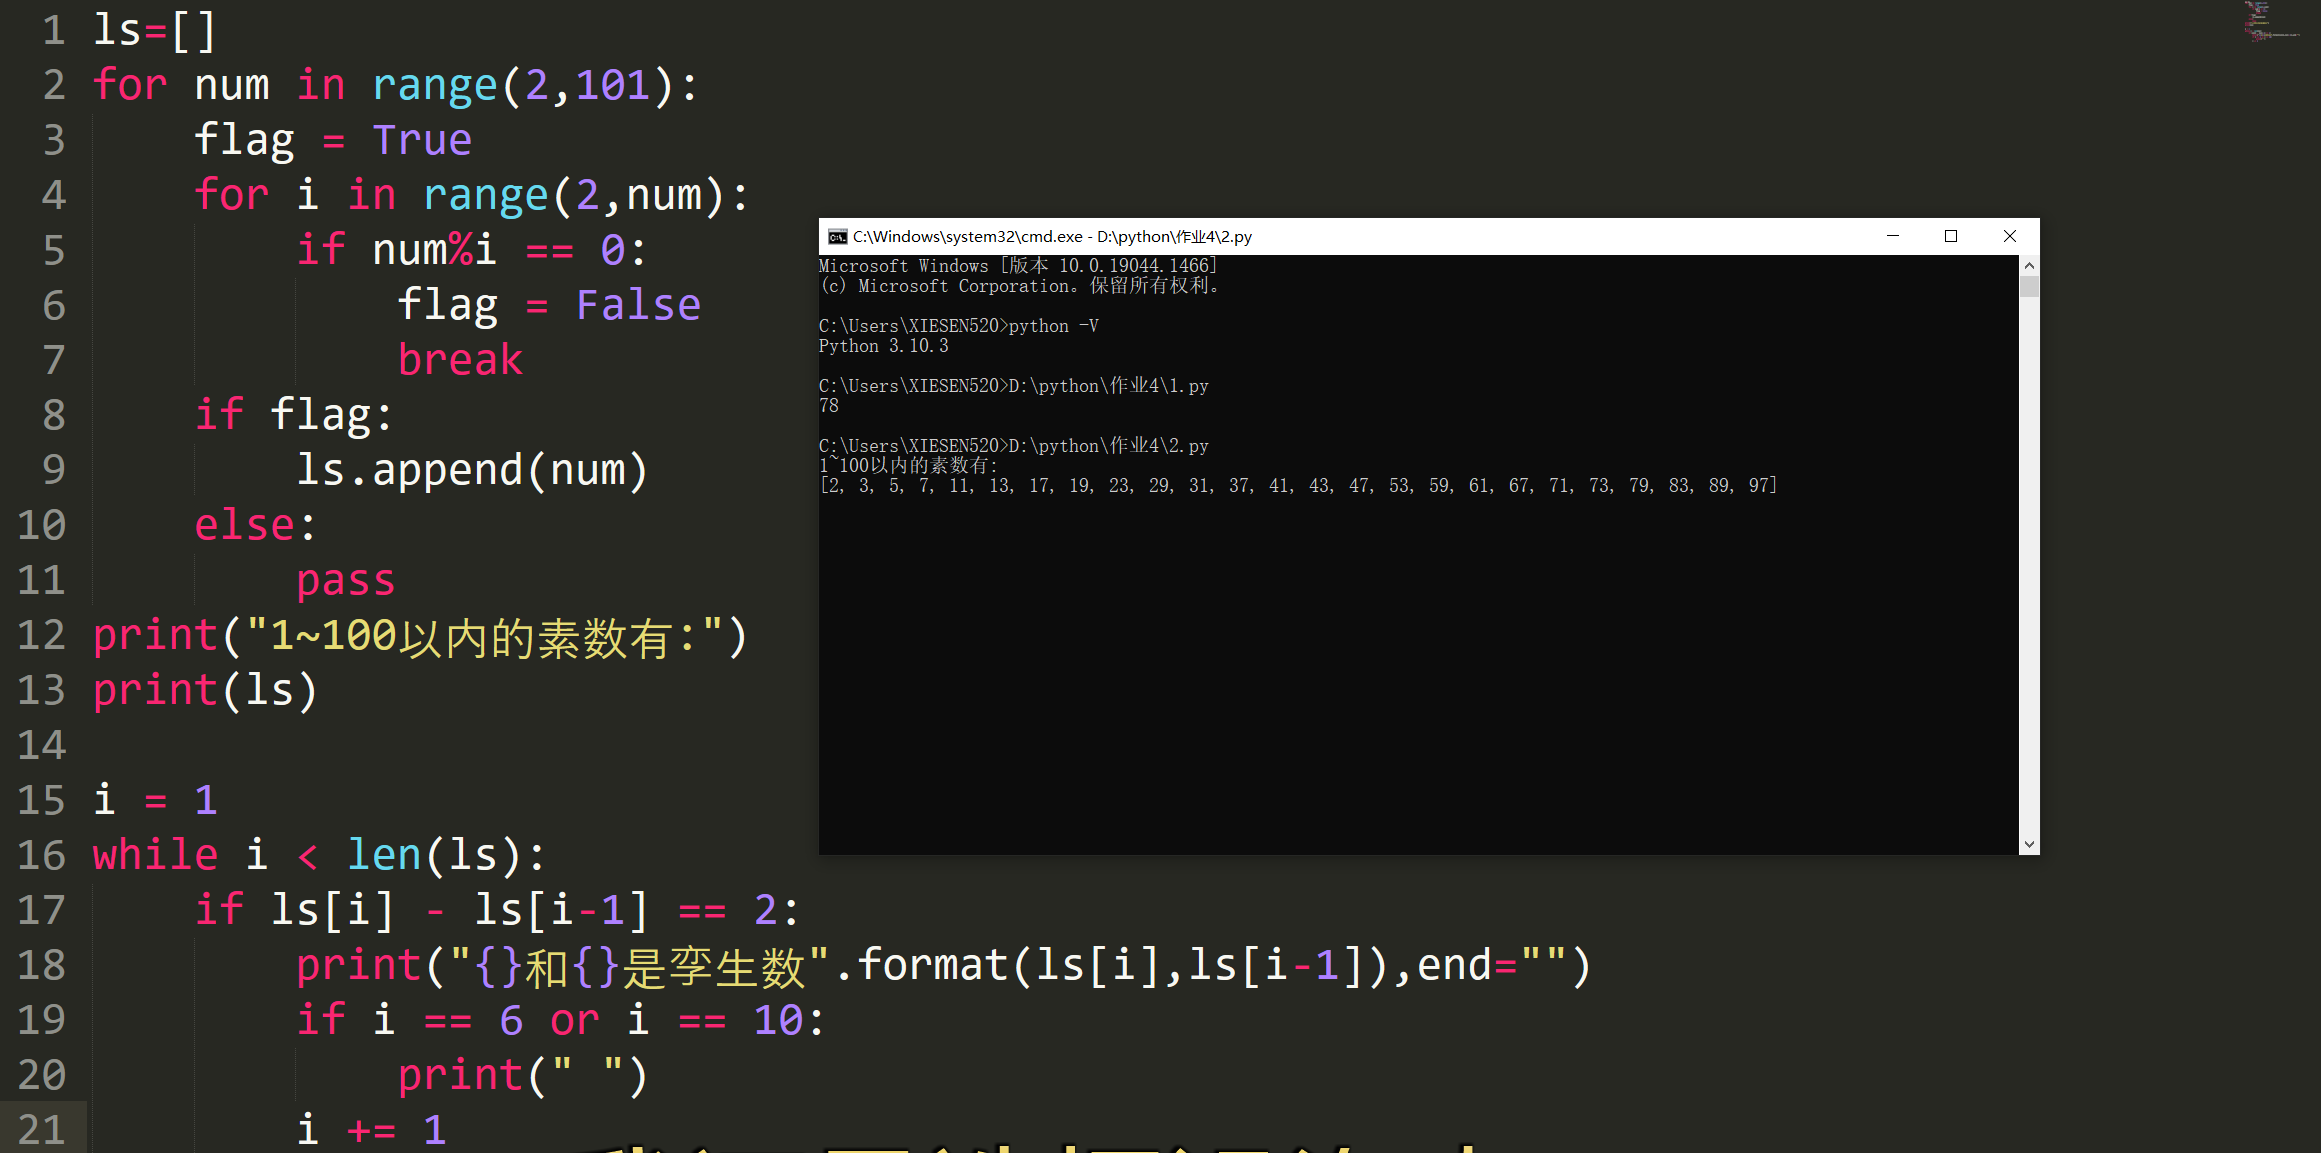Close the cmd.exe console window
Screen dimensions: 2321x1153
(x=2010, y=236)
